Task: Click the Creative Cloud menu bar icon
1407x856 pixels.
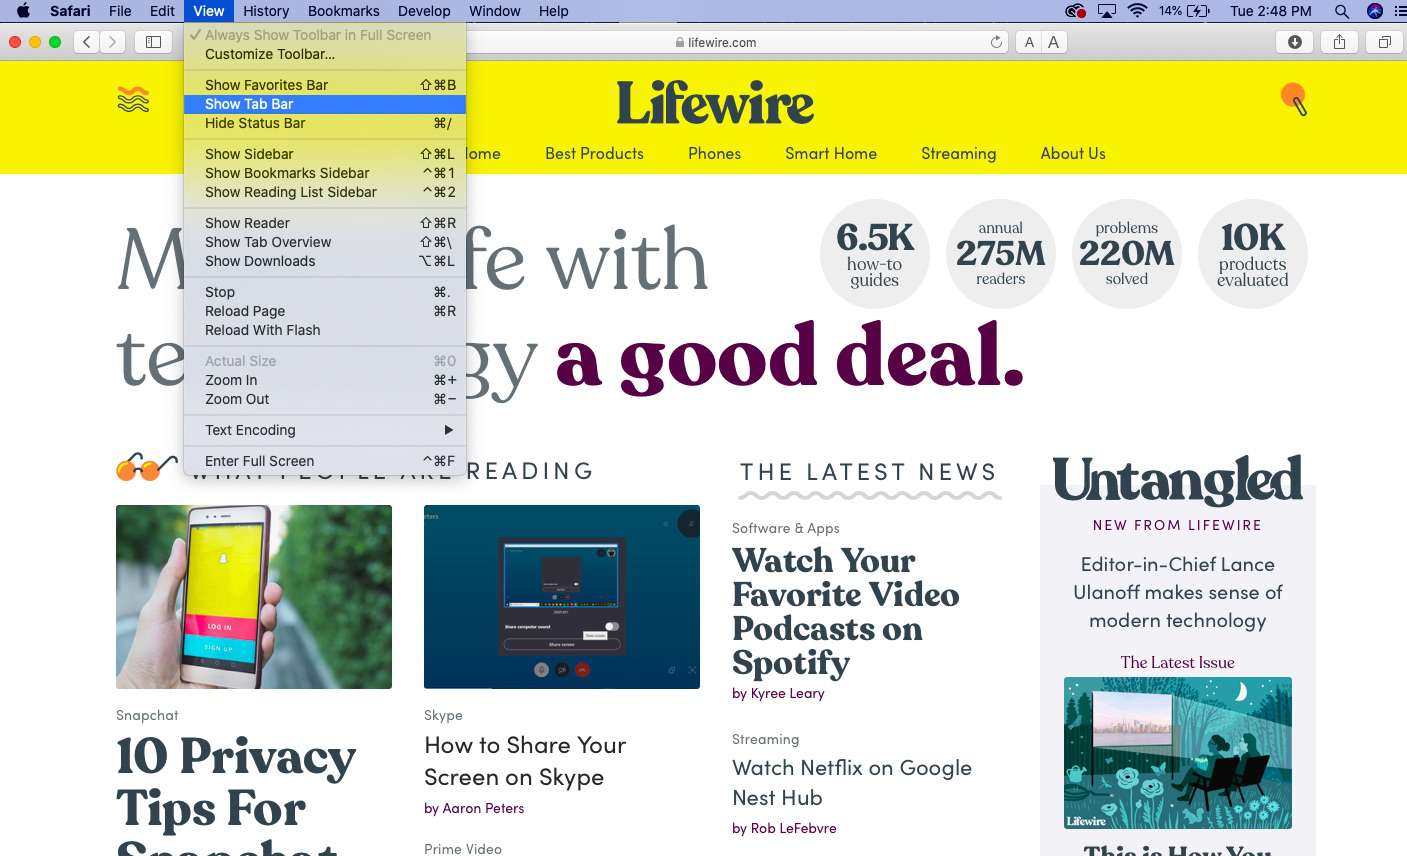Action: coord(1075,11)
